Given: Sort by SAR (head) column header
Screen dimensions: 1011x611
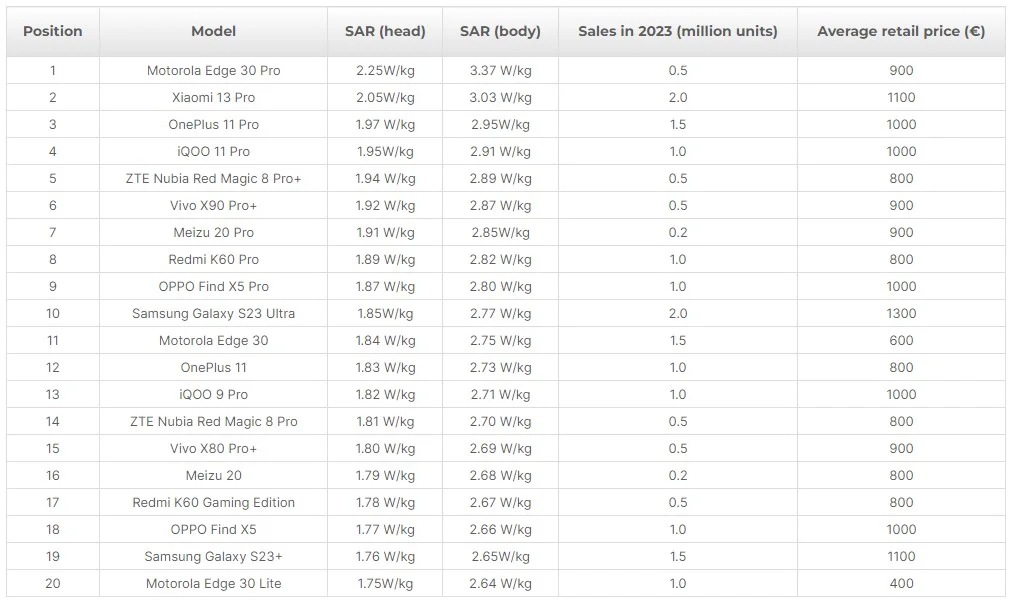Looking at the screenshot, I should pos(385,31).
